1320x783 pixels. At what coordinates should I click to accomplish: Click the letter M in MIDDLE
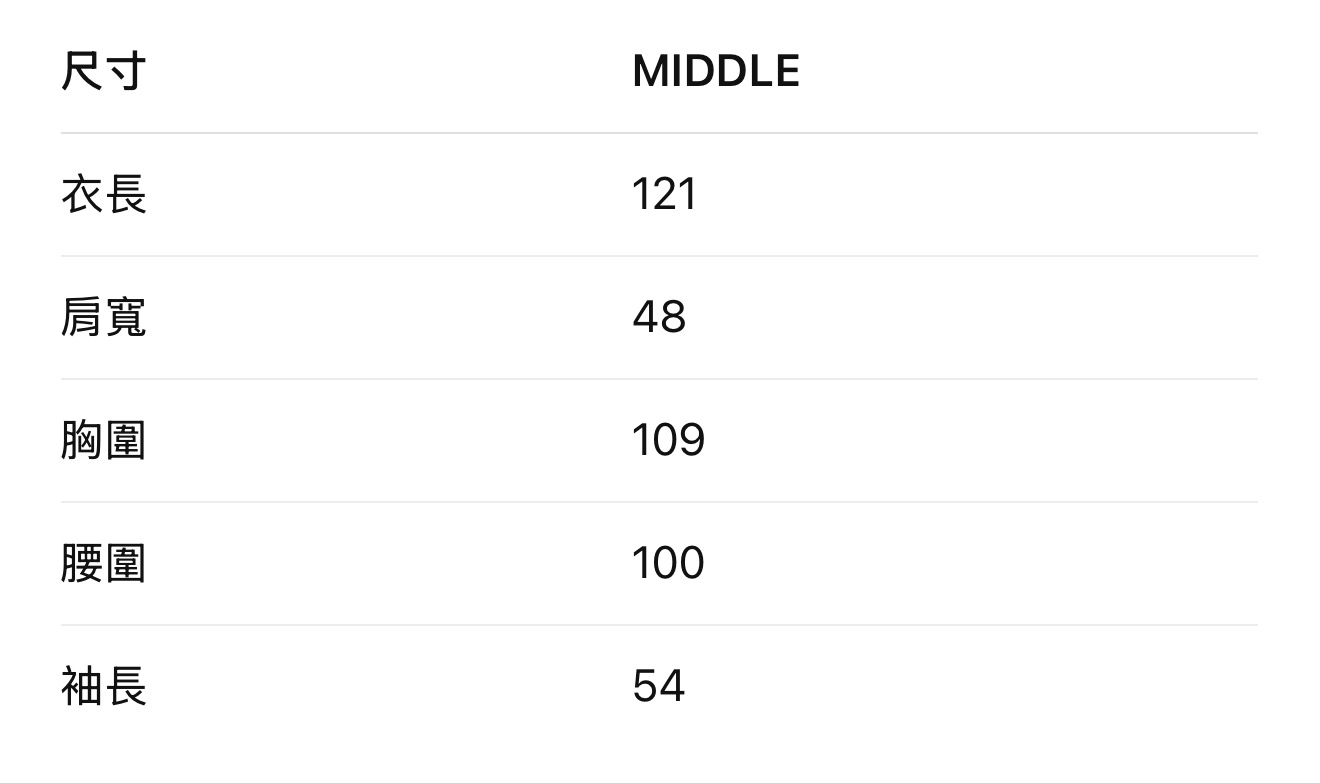click(647, 71)
